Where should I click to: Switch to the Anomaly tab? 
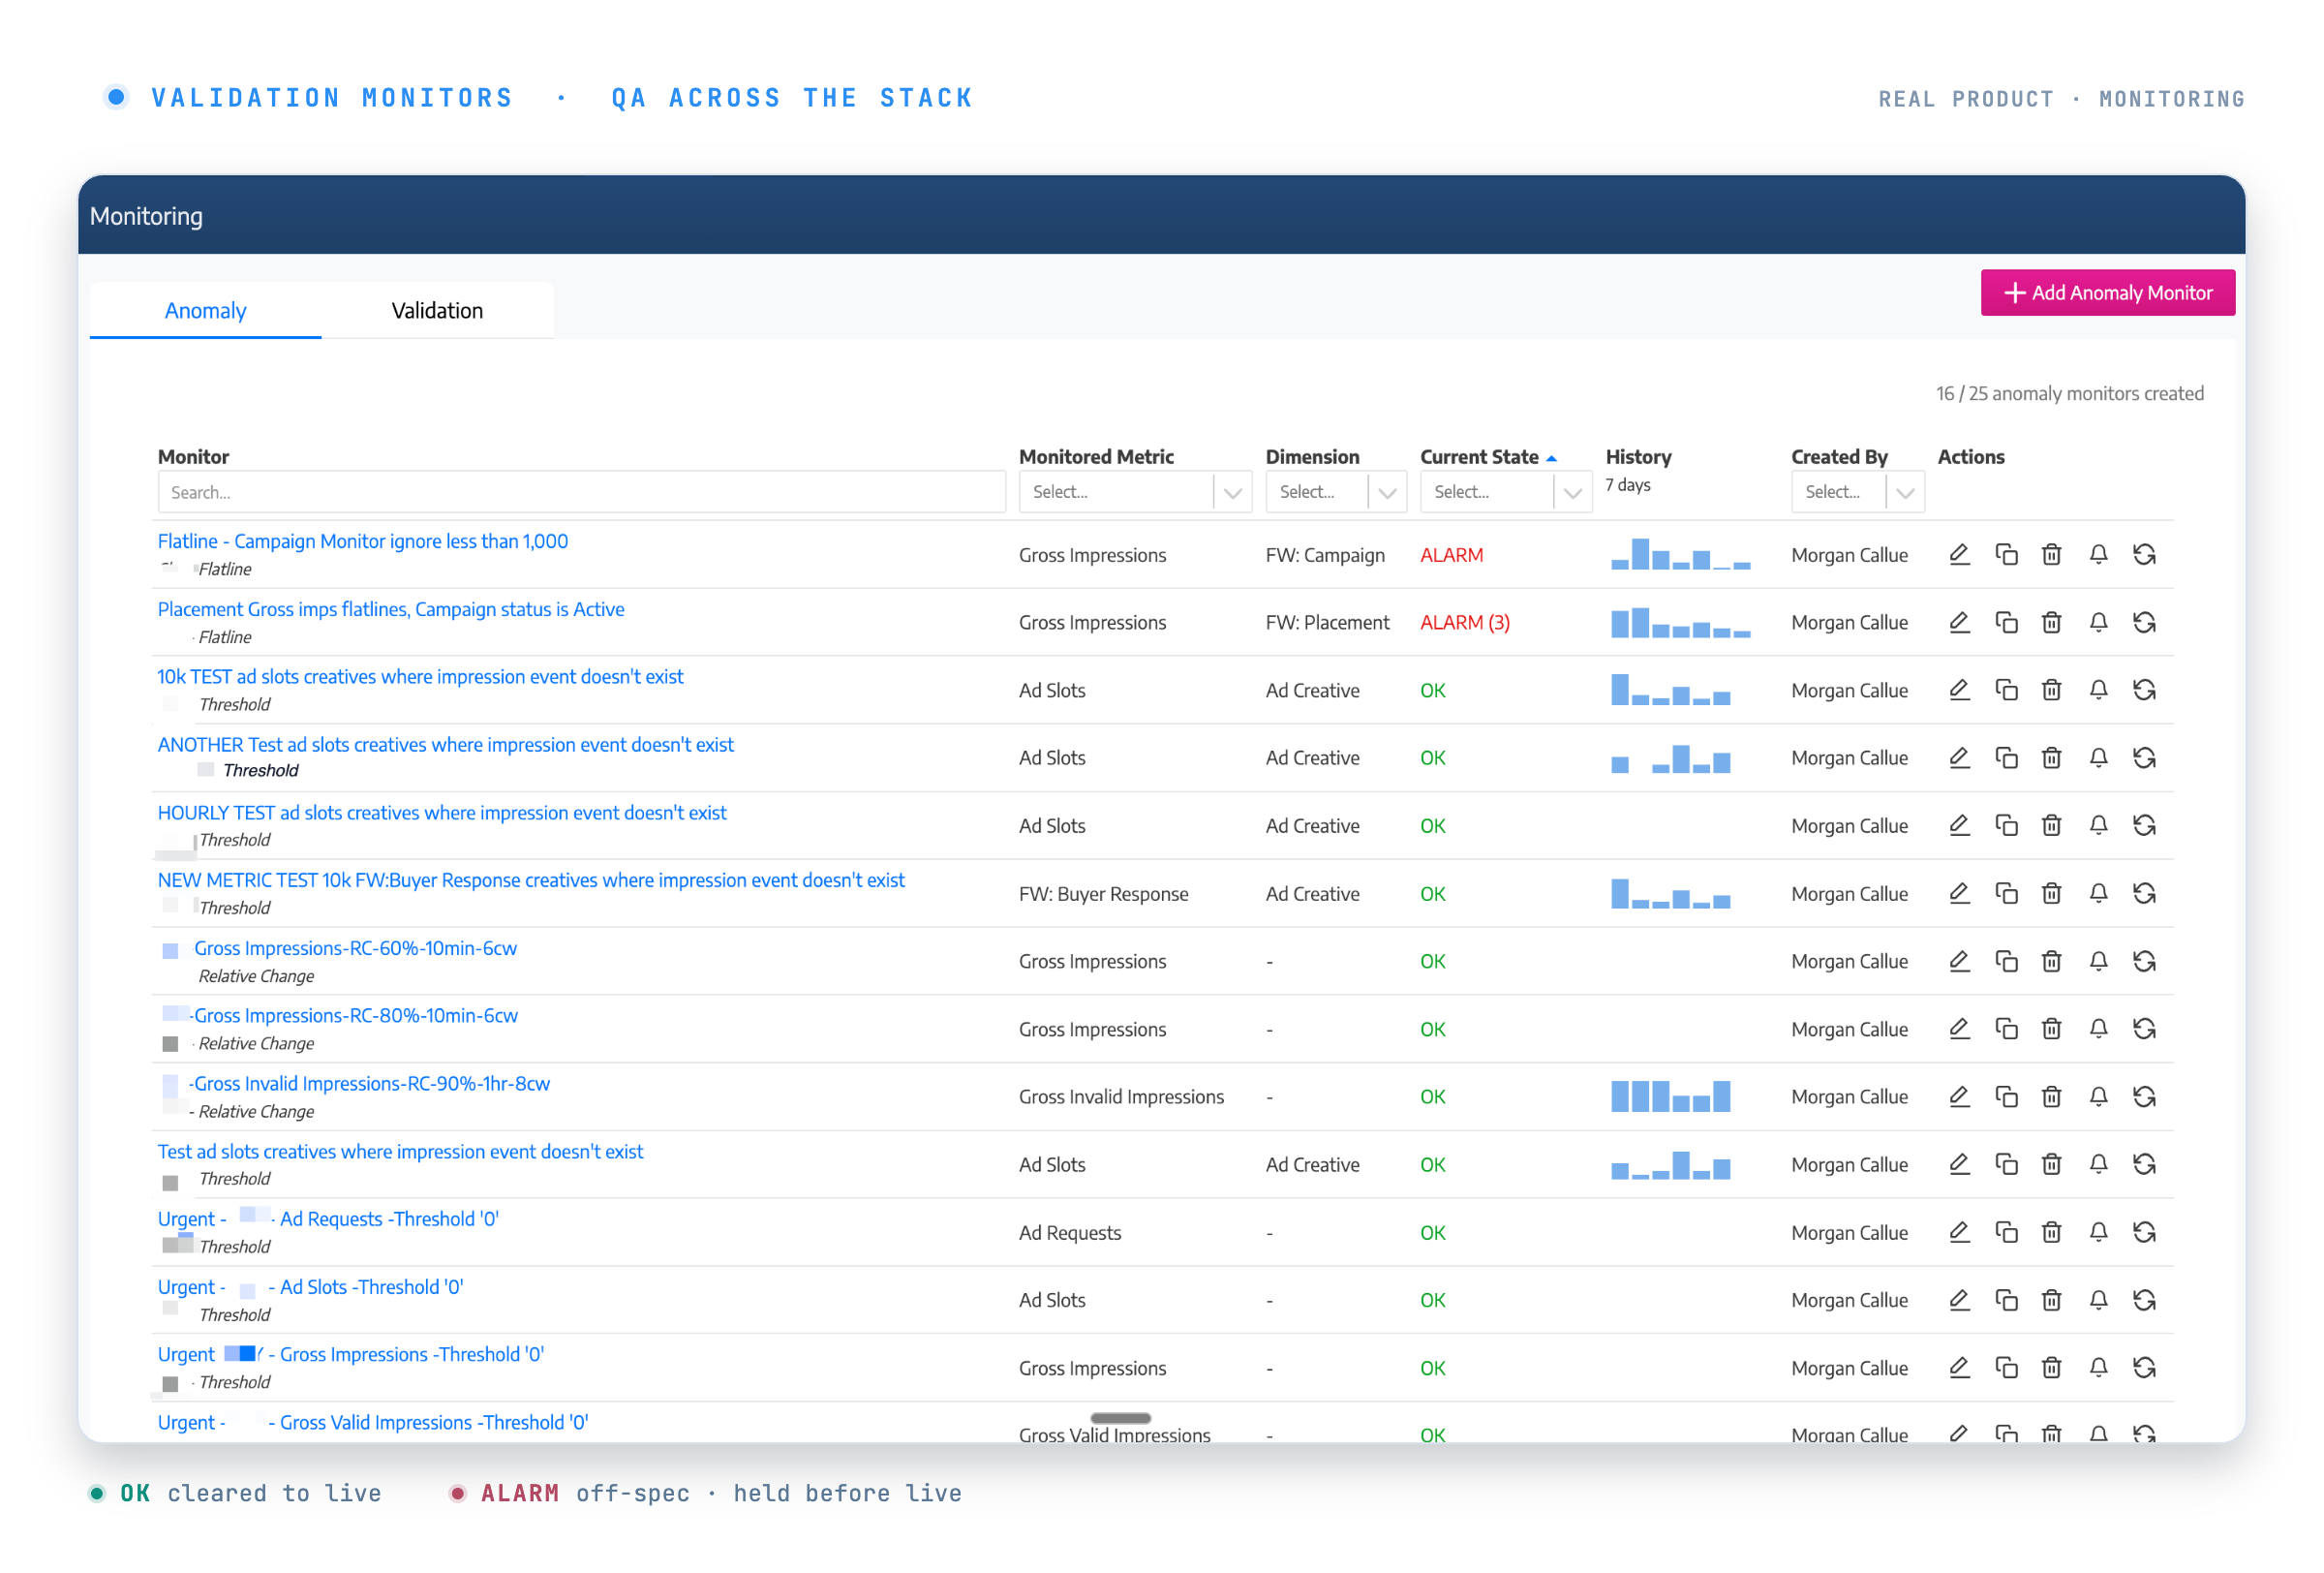[205, 311]
